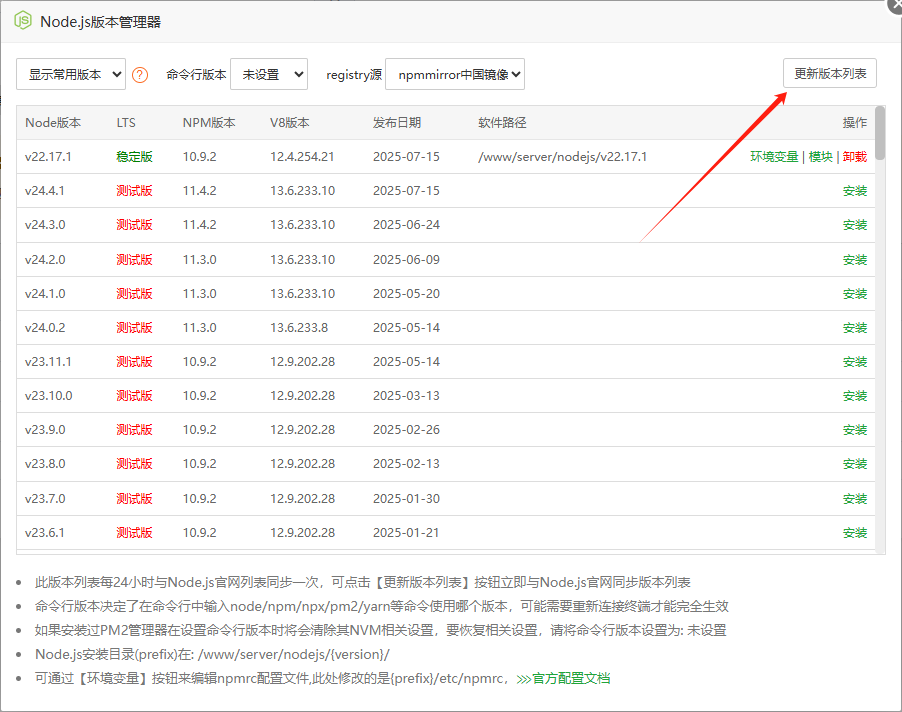Click release date 2025-05-20
The image size is (902, 712).
(406, 293)
